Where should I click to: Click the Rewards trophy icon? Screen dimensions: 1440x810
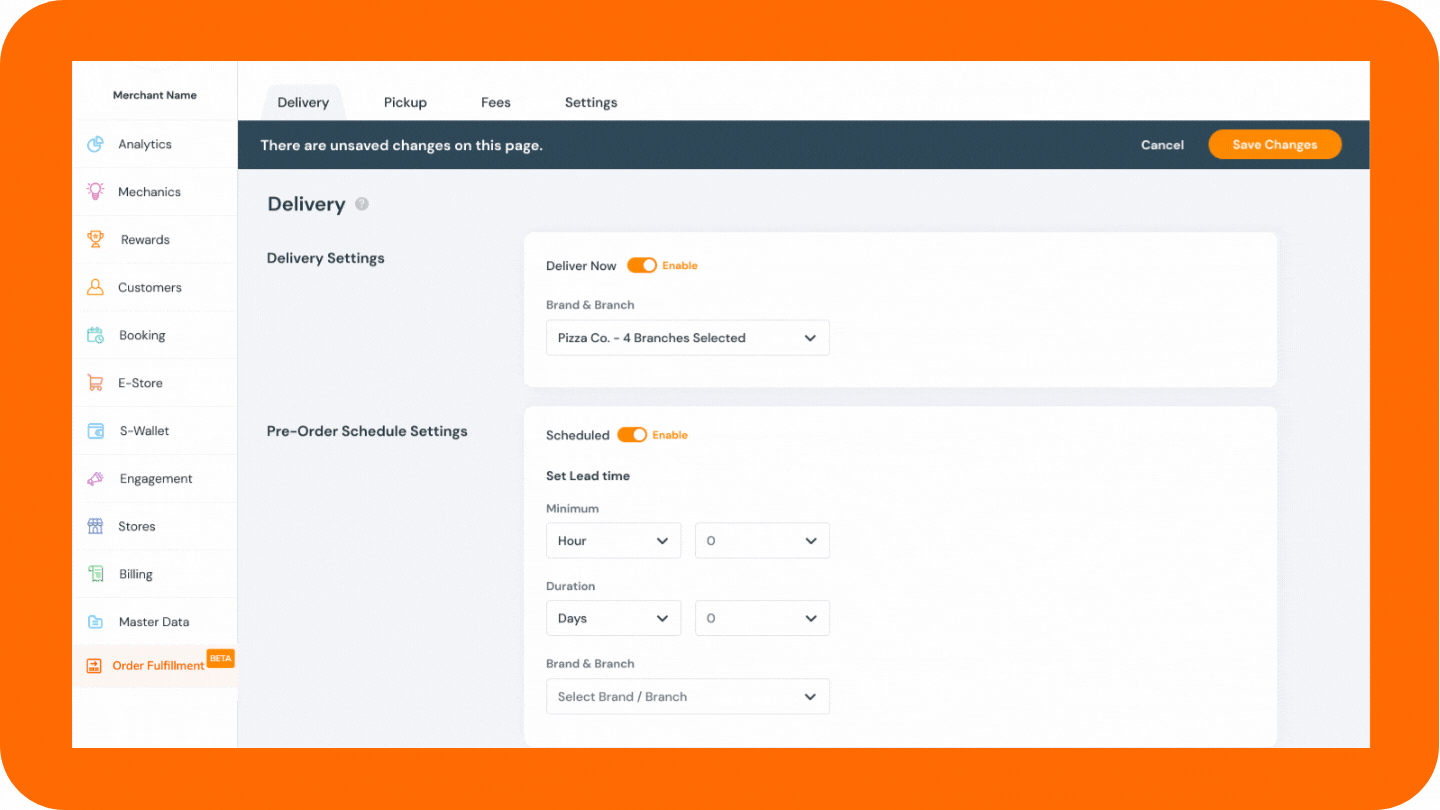pyautogui.click(x=95, y=239)
